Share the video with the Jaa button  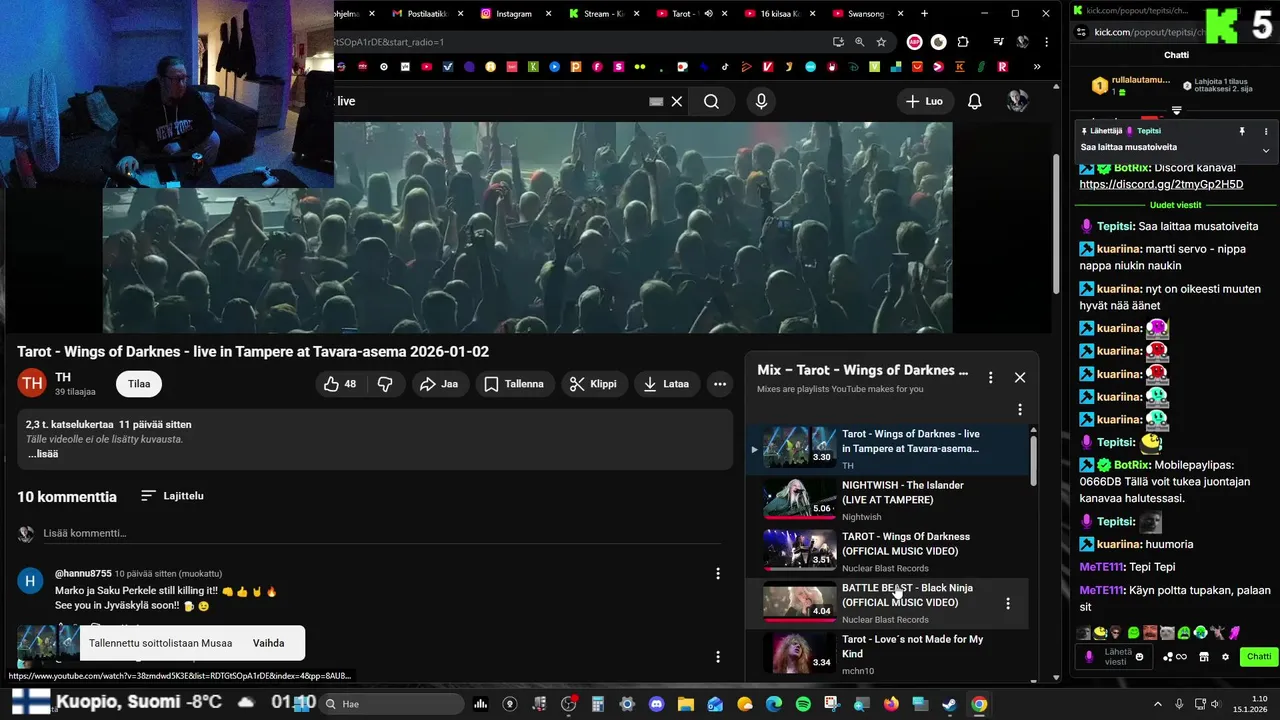tap(438, 384)
